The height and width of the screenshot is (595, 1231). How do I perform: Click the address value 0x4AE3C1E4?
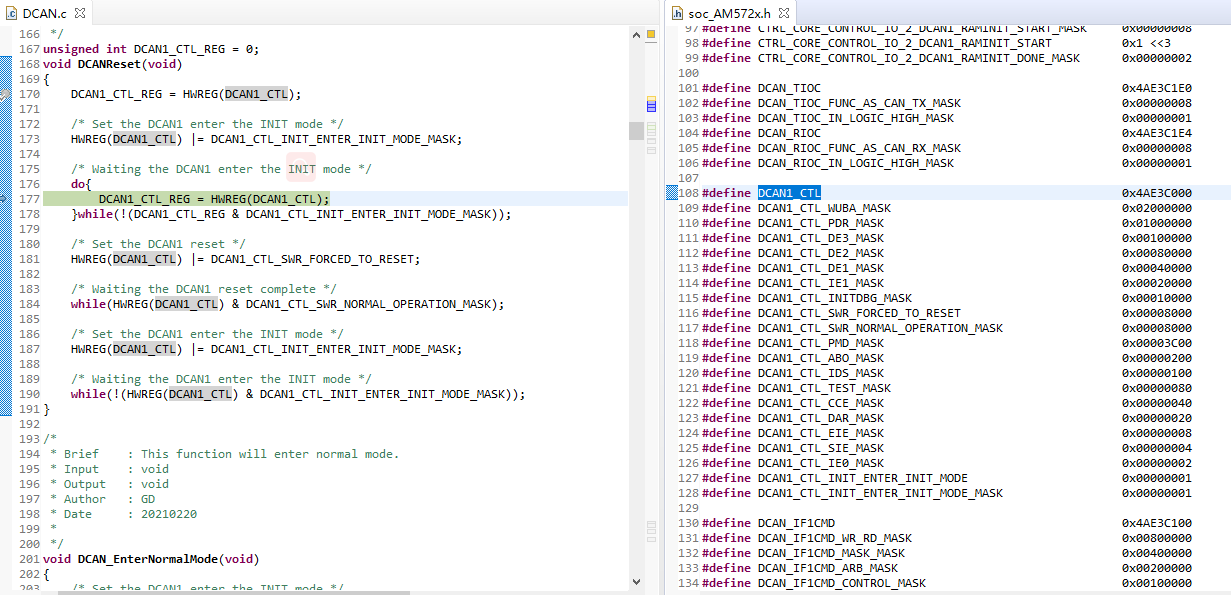[1157, 132]
